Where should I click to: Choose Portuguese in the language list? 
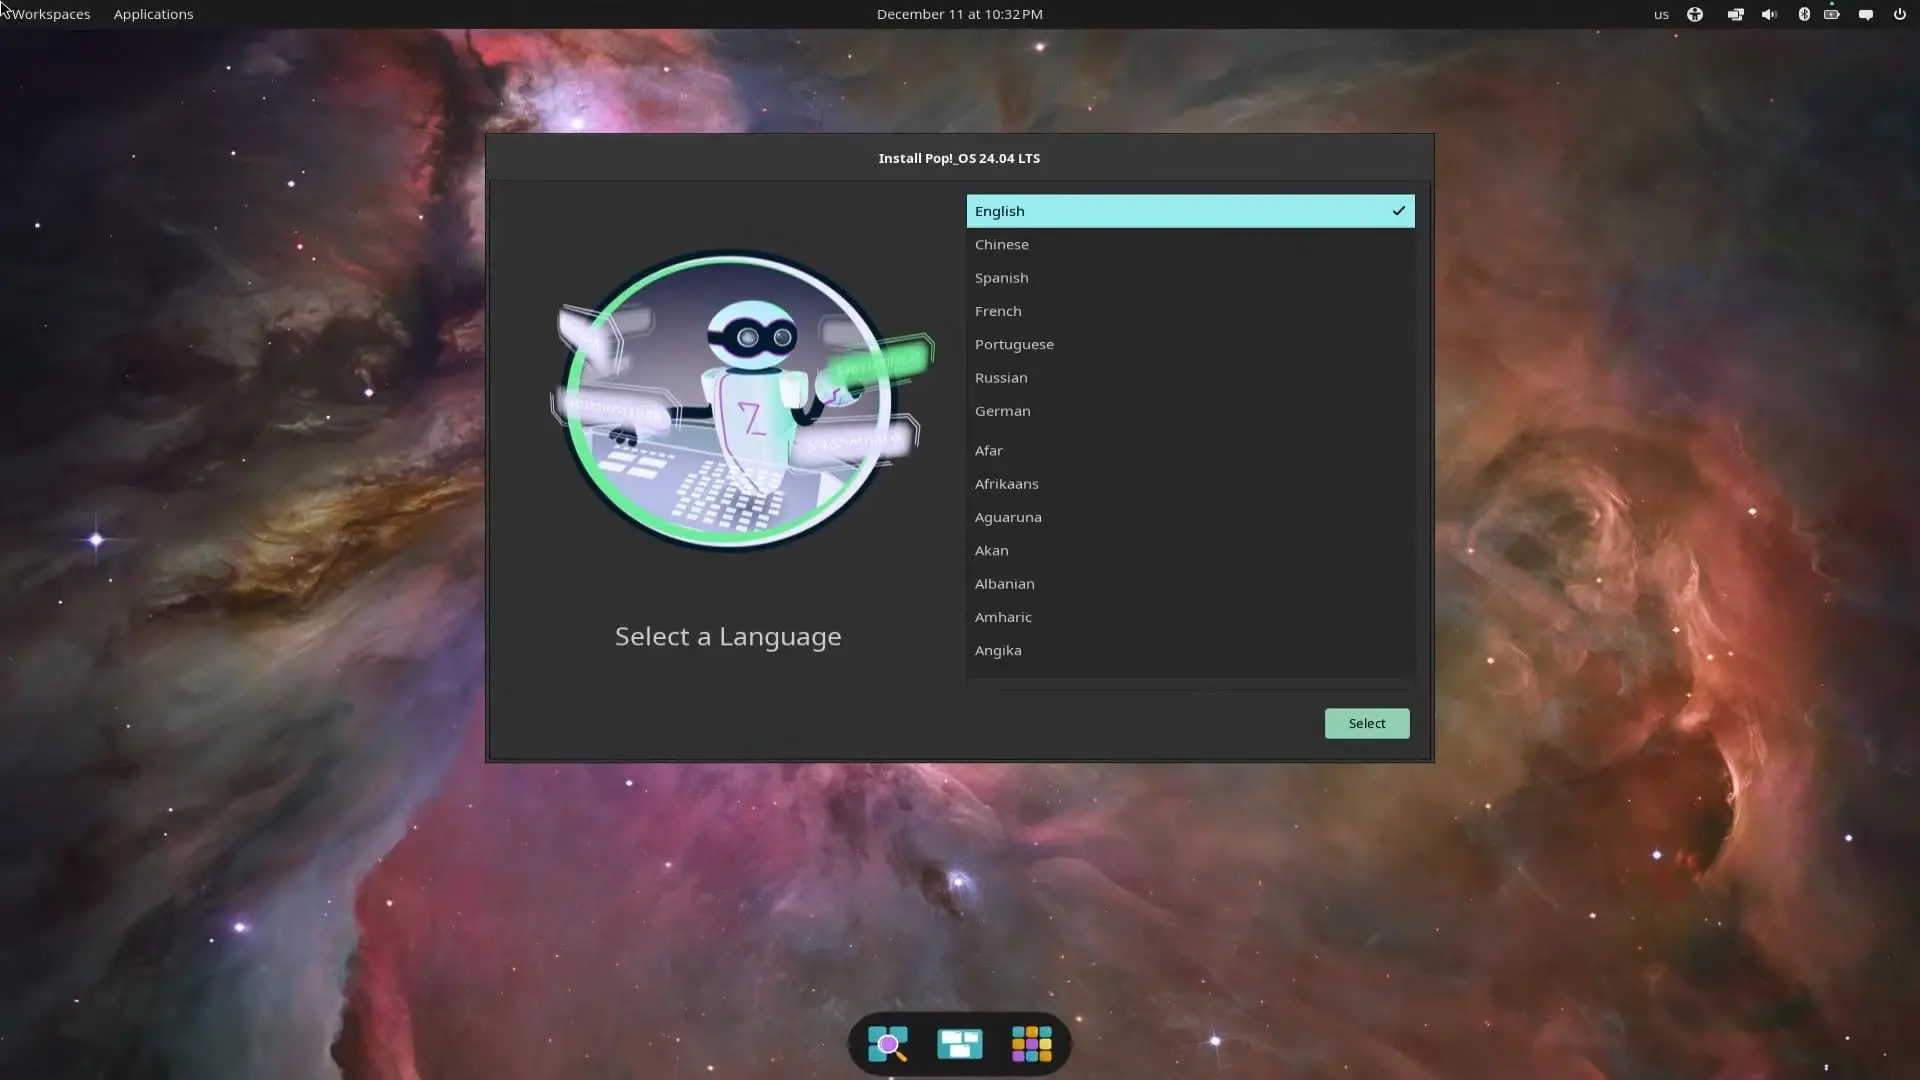coord(1190,344)
